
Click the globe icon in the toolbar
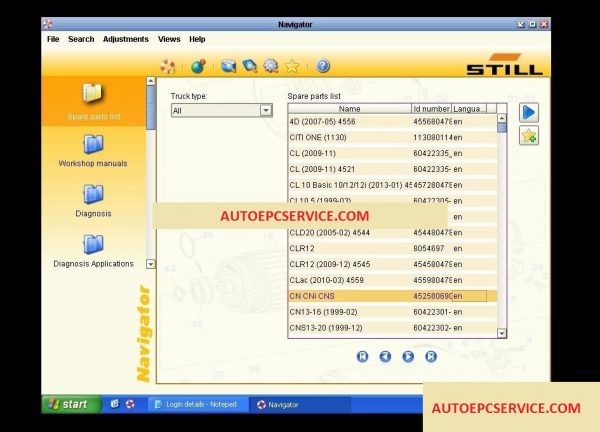198,66
